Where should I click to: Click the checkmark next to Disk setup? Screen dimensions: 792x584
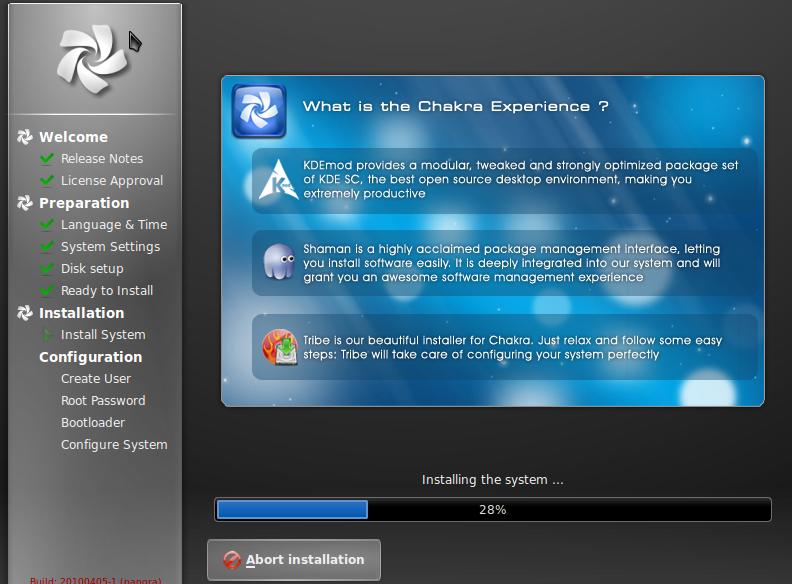(x=46, y=269)
